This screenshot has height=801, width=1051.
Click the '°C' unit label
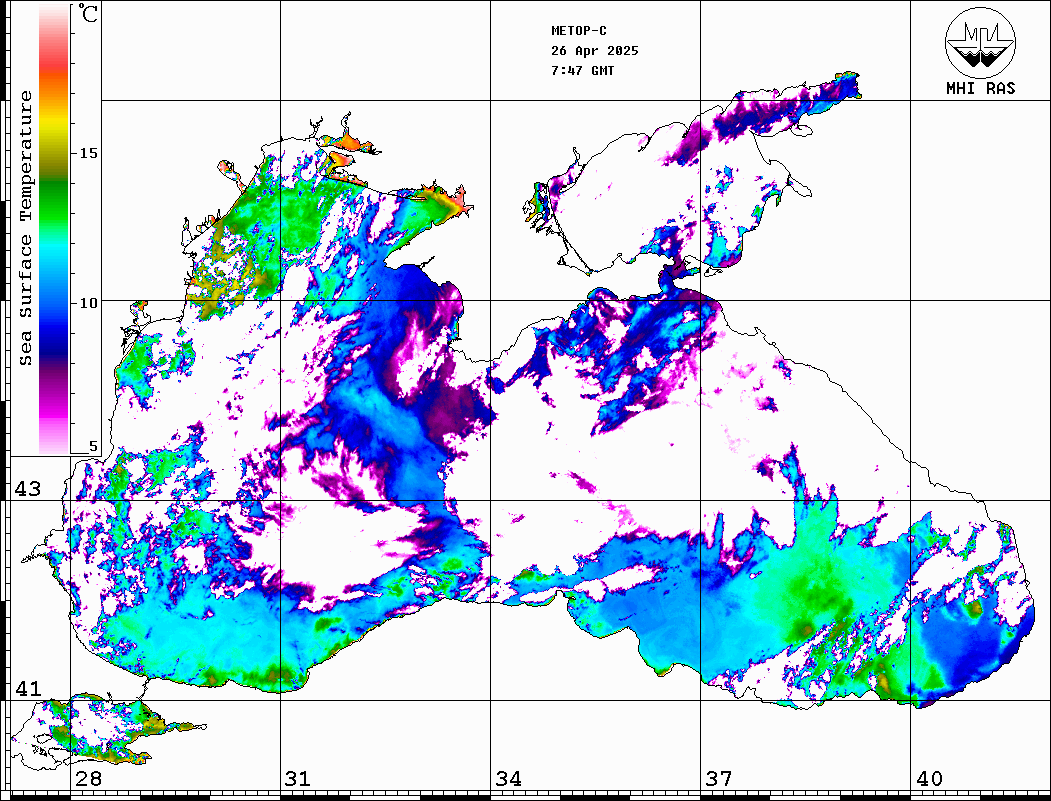(x=87, y=13)
